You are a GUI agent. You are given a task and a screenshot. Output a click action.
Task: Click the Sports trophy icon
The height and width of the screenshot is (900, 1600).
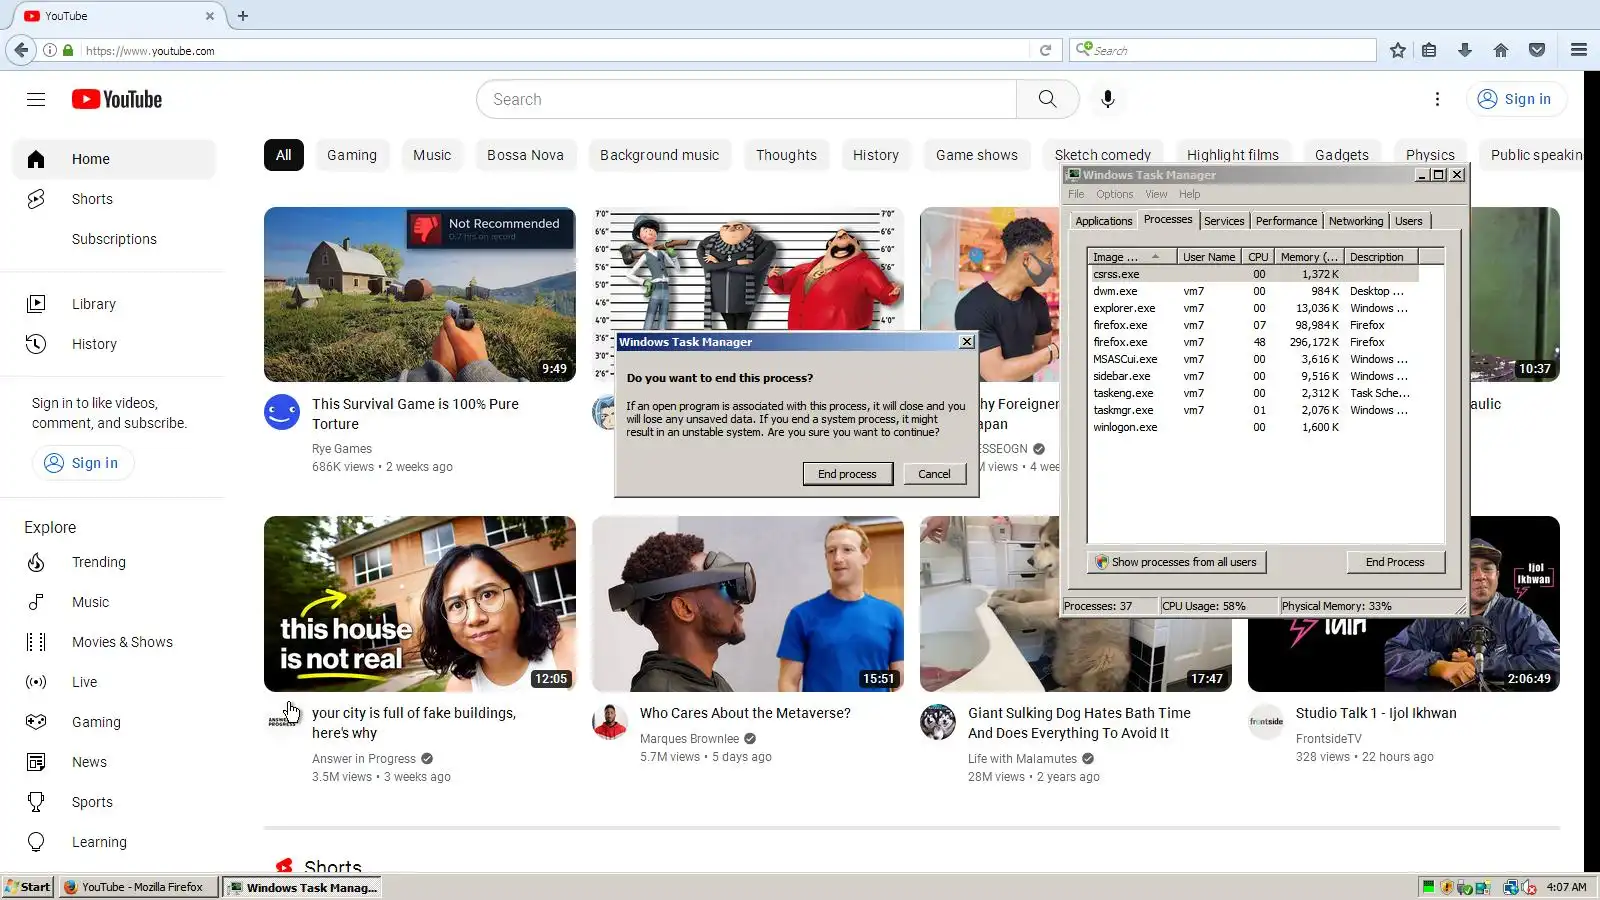click(x=36, y=802)
